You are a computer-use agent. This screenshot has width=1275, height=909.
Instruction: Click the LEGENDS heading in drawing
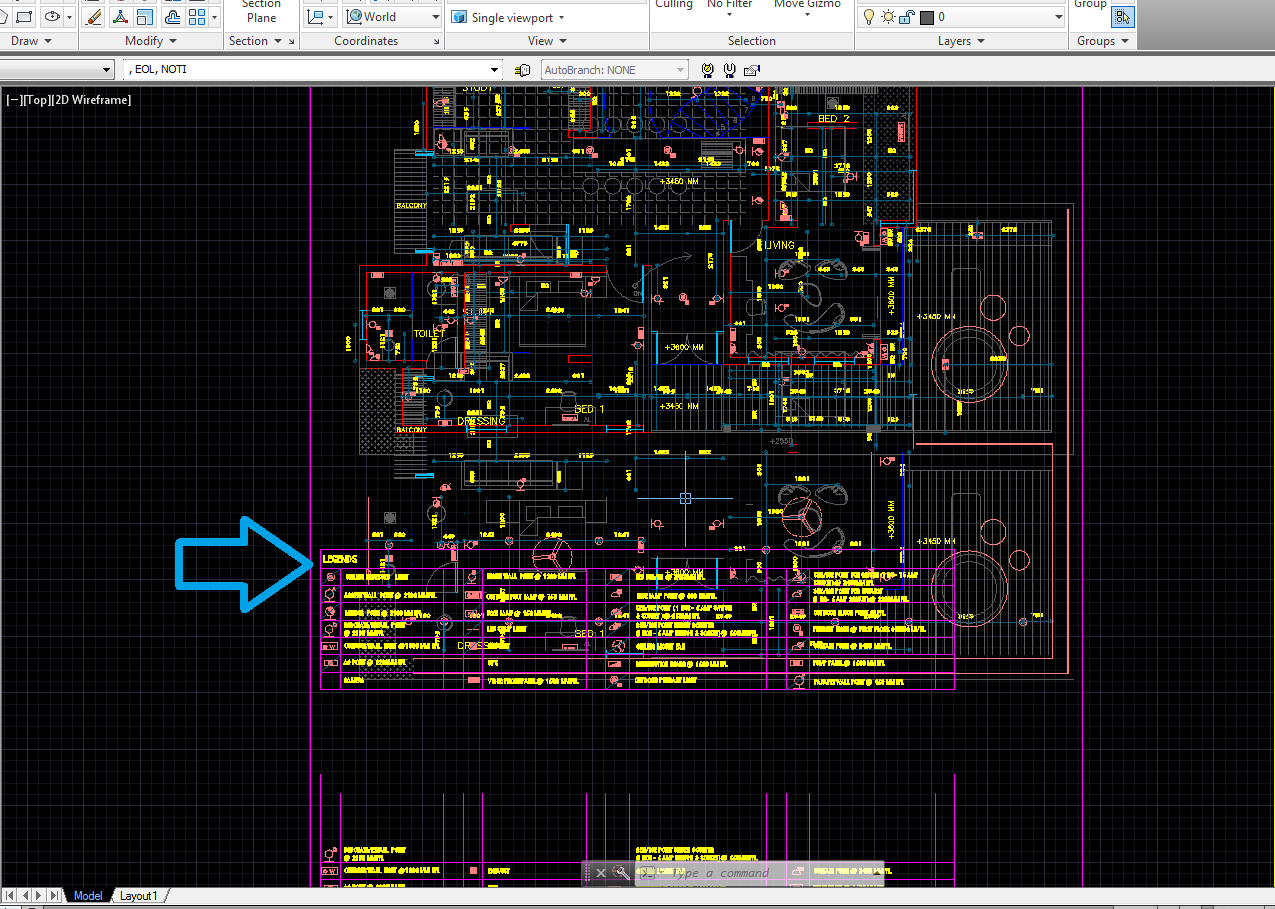[340, 559]
